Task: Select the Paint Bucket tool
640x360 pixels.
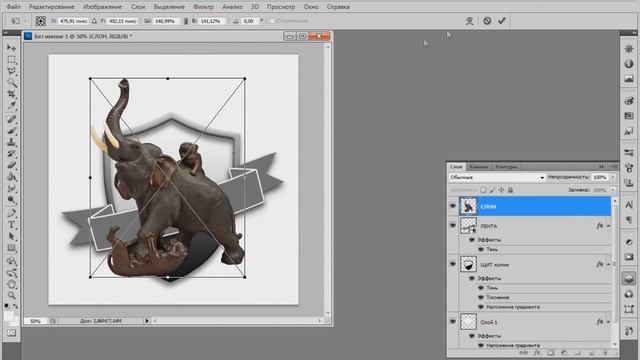Action: (11, 177)
